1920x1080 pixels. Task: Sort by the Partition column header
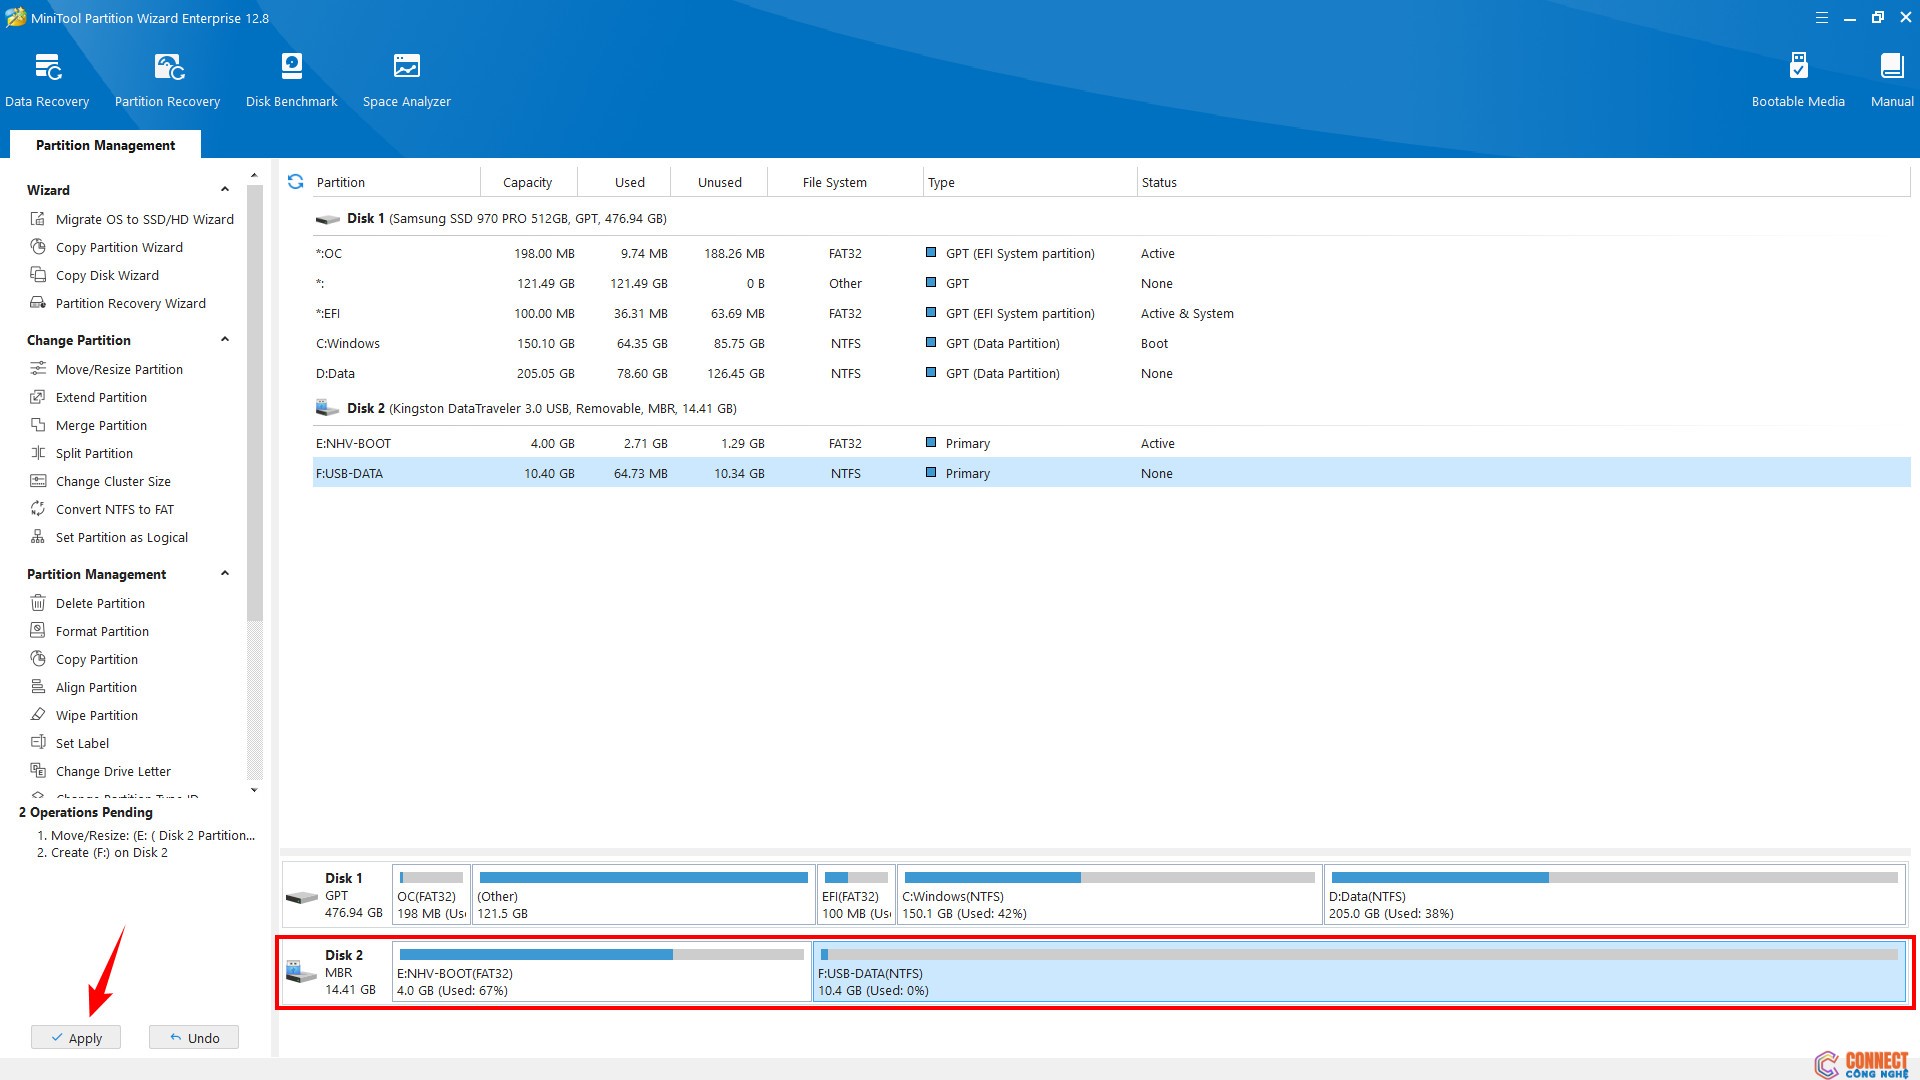(x=396, y=182)
